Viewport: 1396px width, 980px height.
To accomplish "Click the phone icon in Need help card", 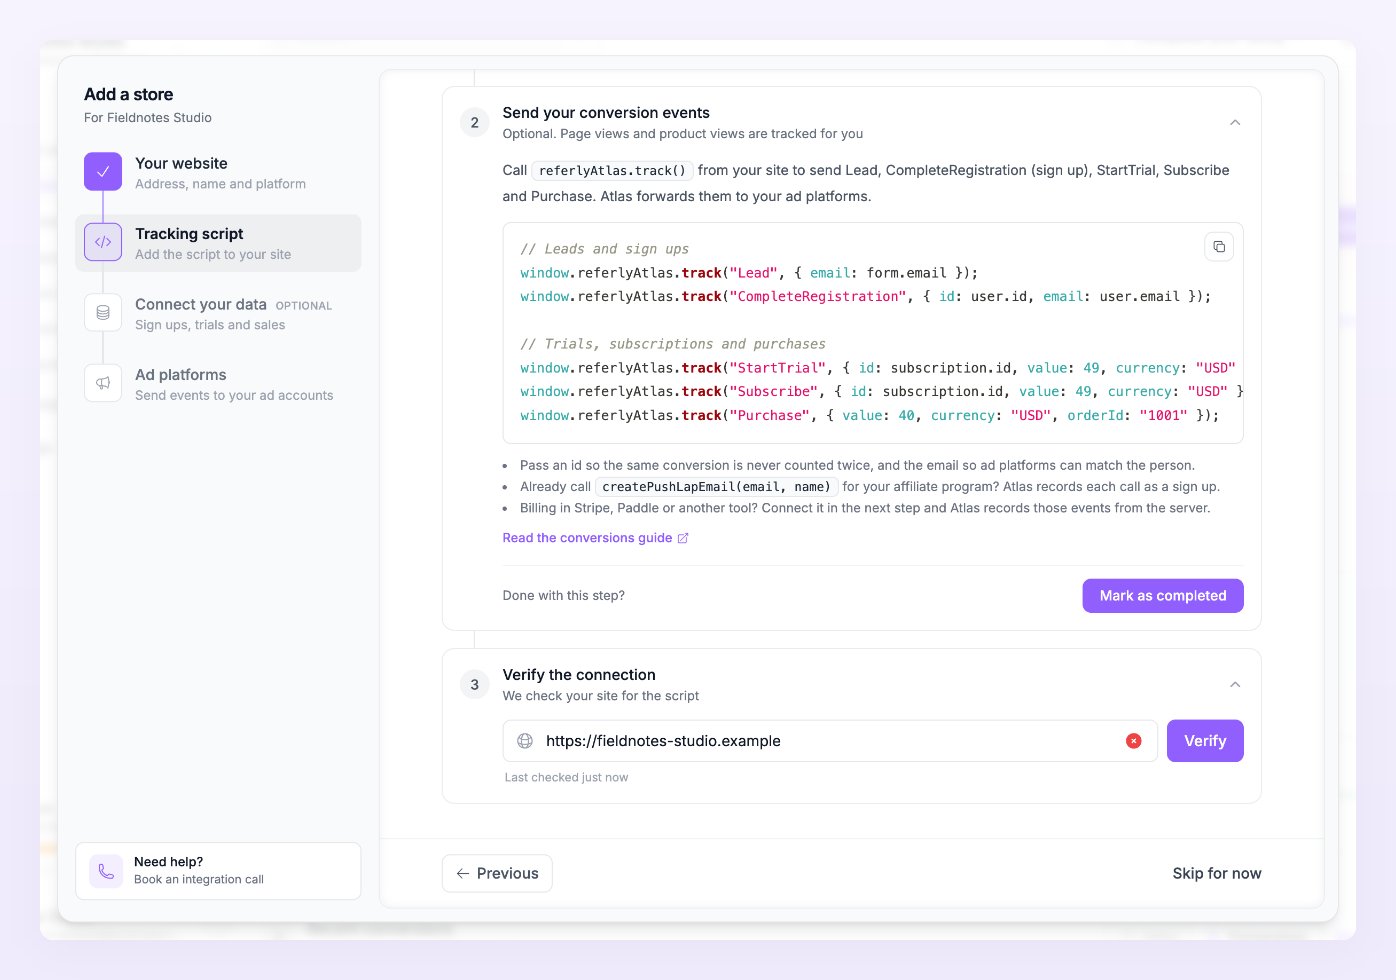I will [106, 871].
